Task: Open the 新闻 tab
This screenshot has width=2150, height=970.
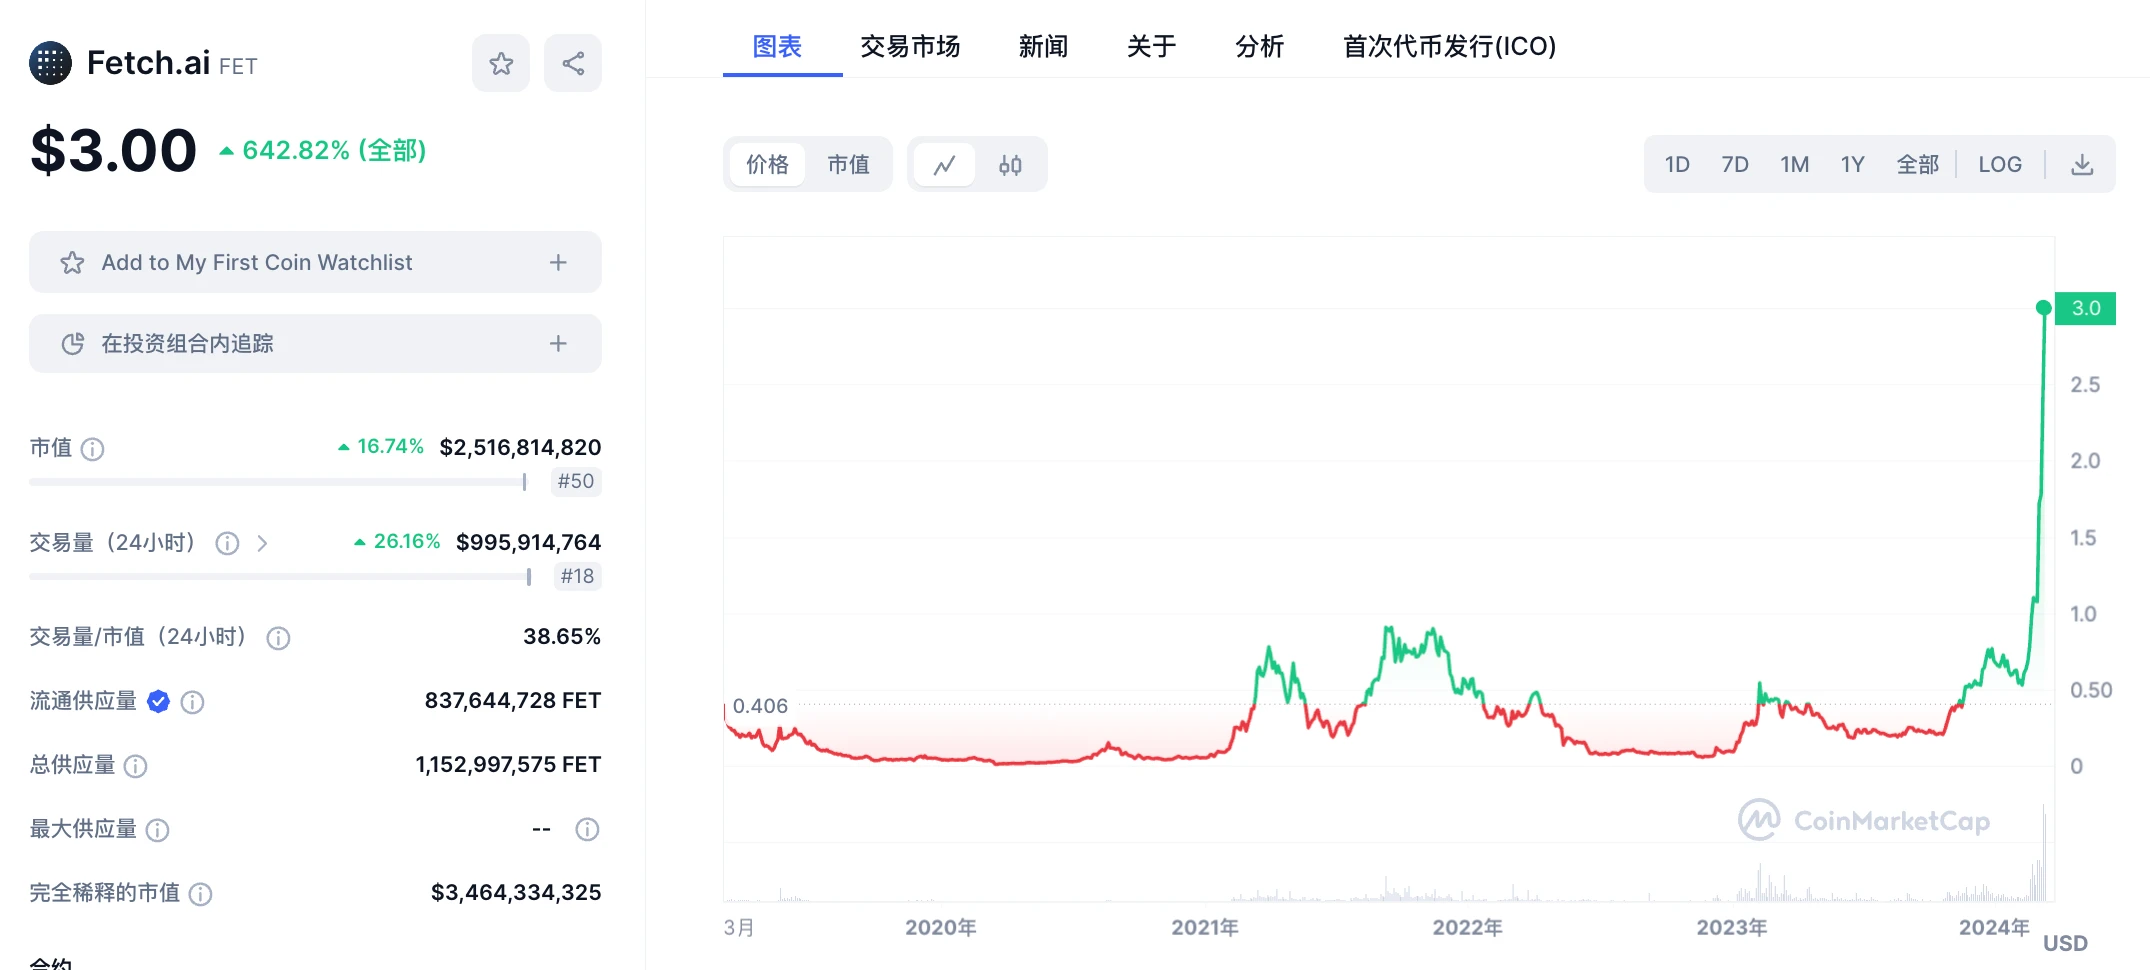Action: click(1043, 46)
